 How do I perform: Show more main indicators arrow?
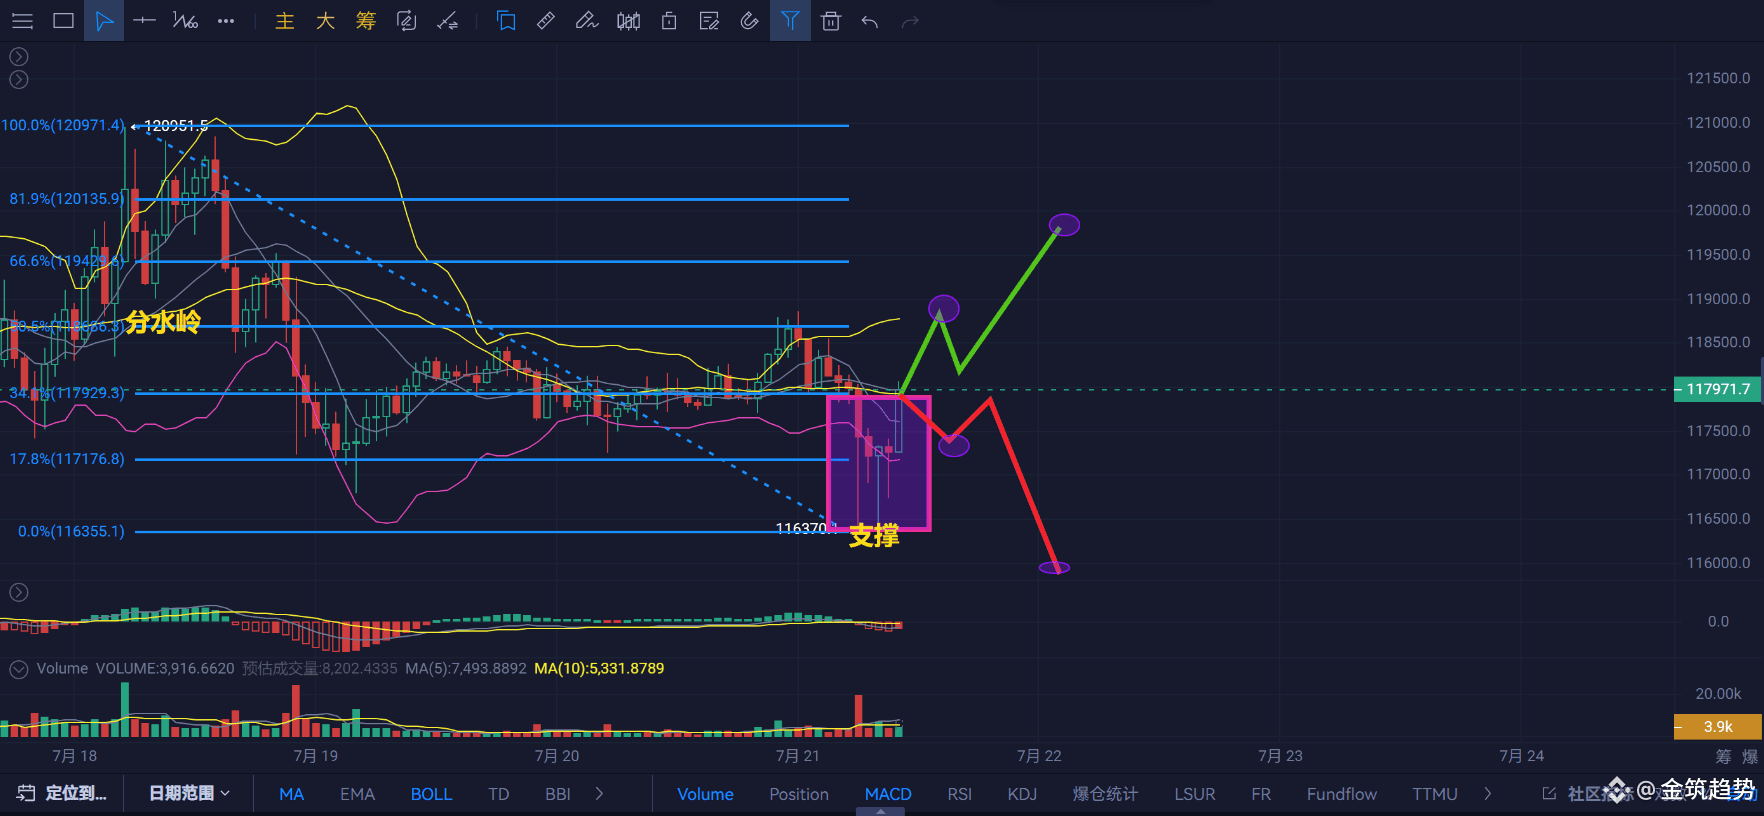[x=599, y=794]
